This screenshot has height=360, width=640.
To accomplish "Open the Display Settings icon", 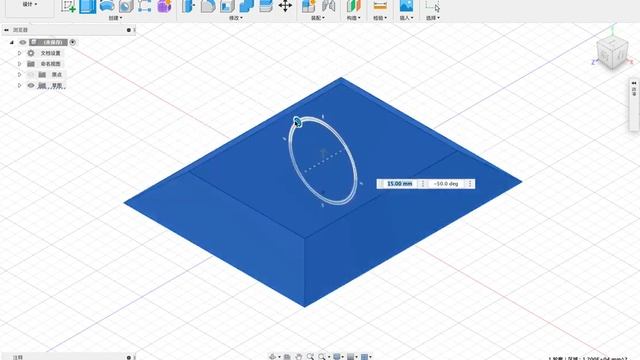I will pos(337,357).
